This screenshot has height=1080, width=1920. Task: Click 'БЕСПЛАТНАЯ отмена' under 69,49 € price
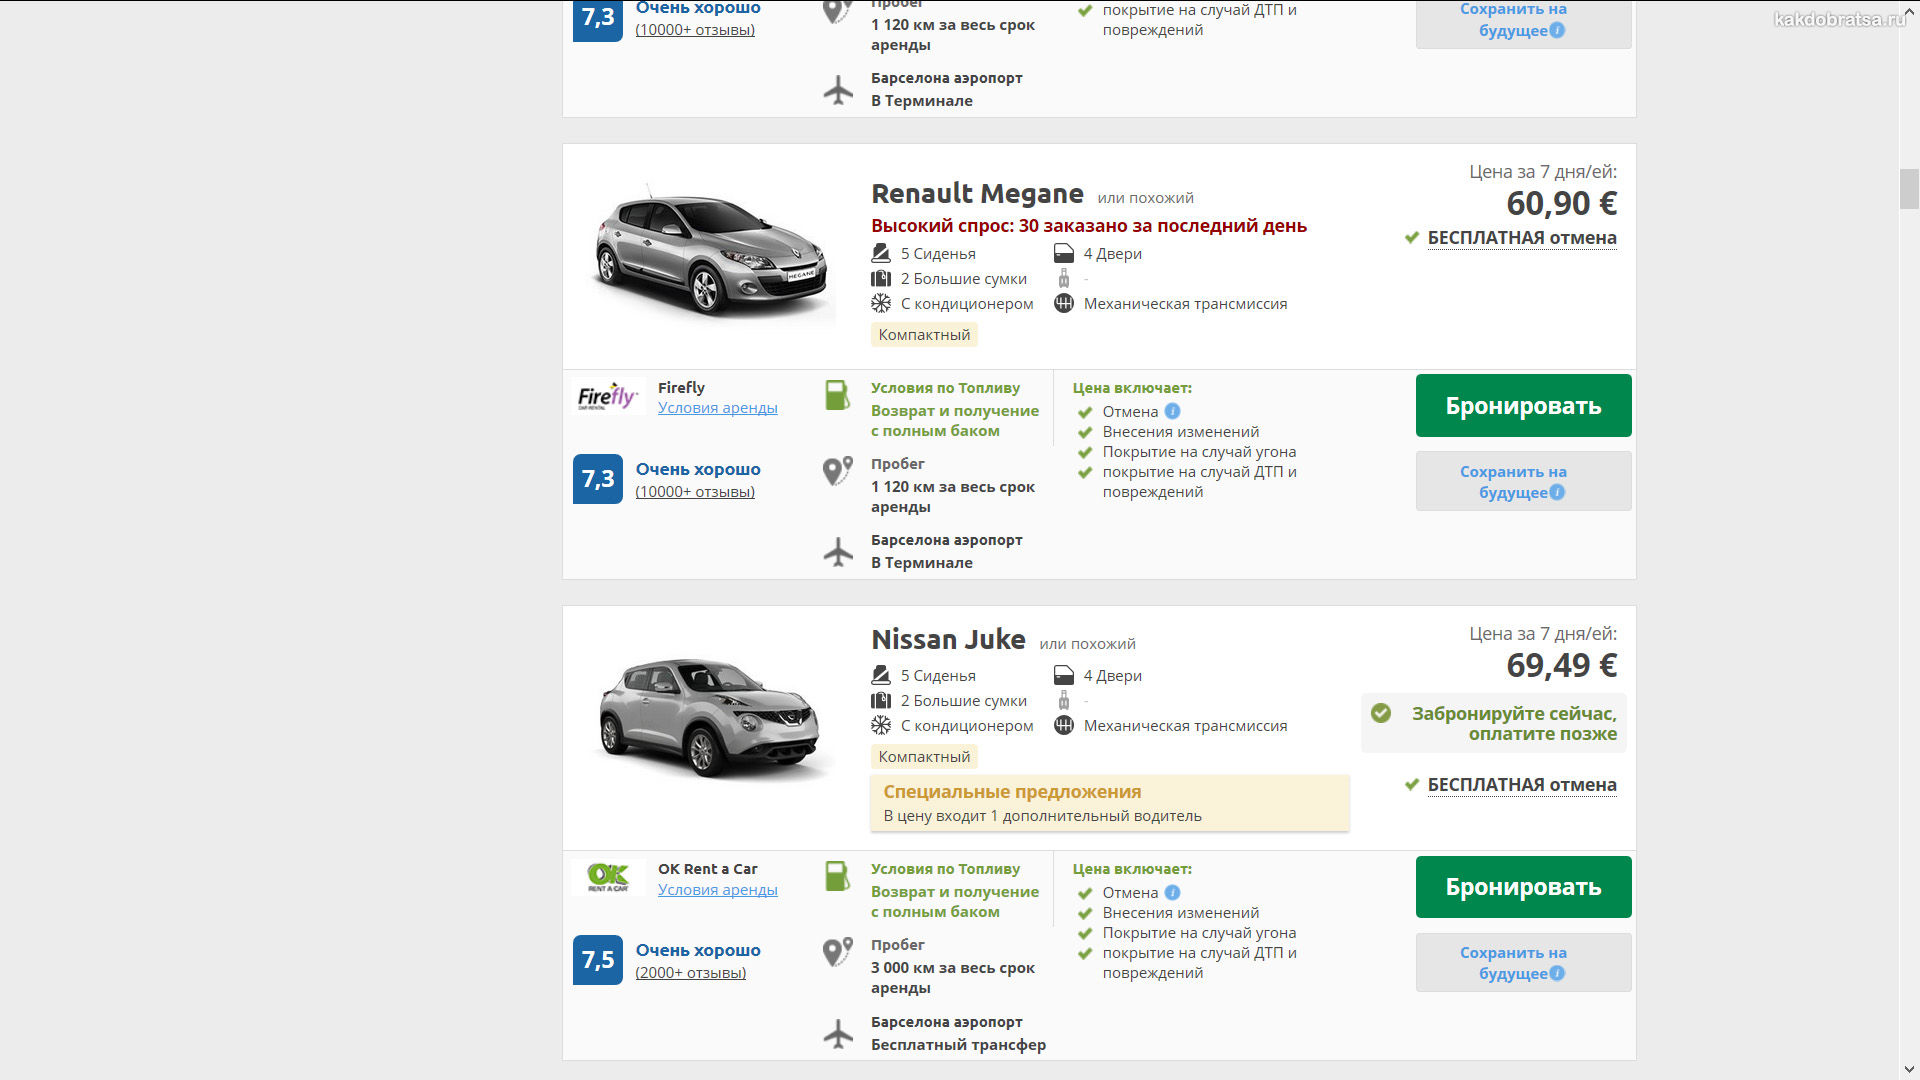[1521, 785]
